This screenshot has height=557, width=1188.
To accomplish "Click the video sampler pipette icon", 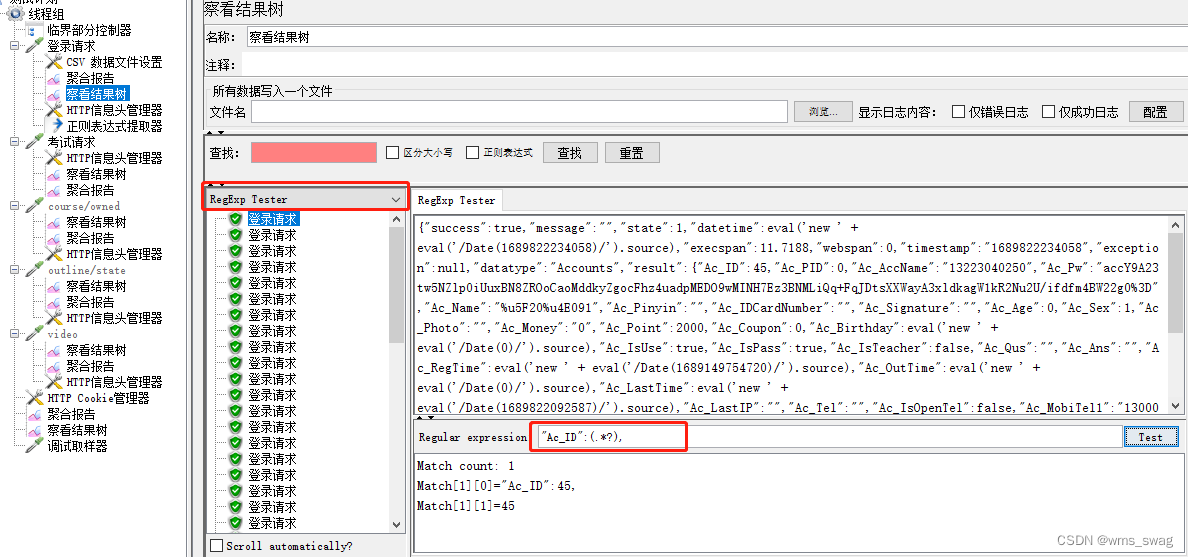I will click(x=35, y=333).
